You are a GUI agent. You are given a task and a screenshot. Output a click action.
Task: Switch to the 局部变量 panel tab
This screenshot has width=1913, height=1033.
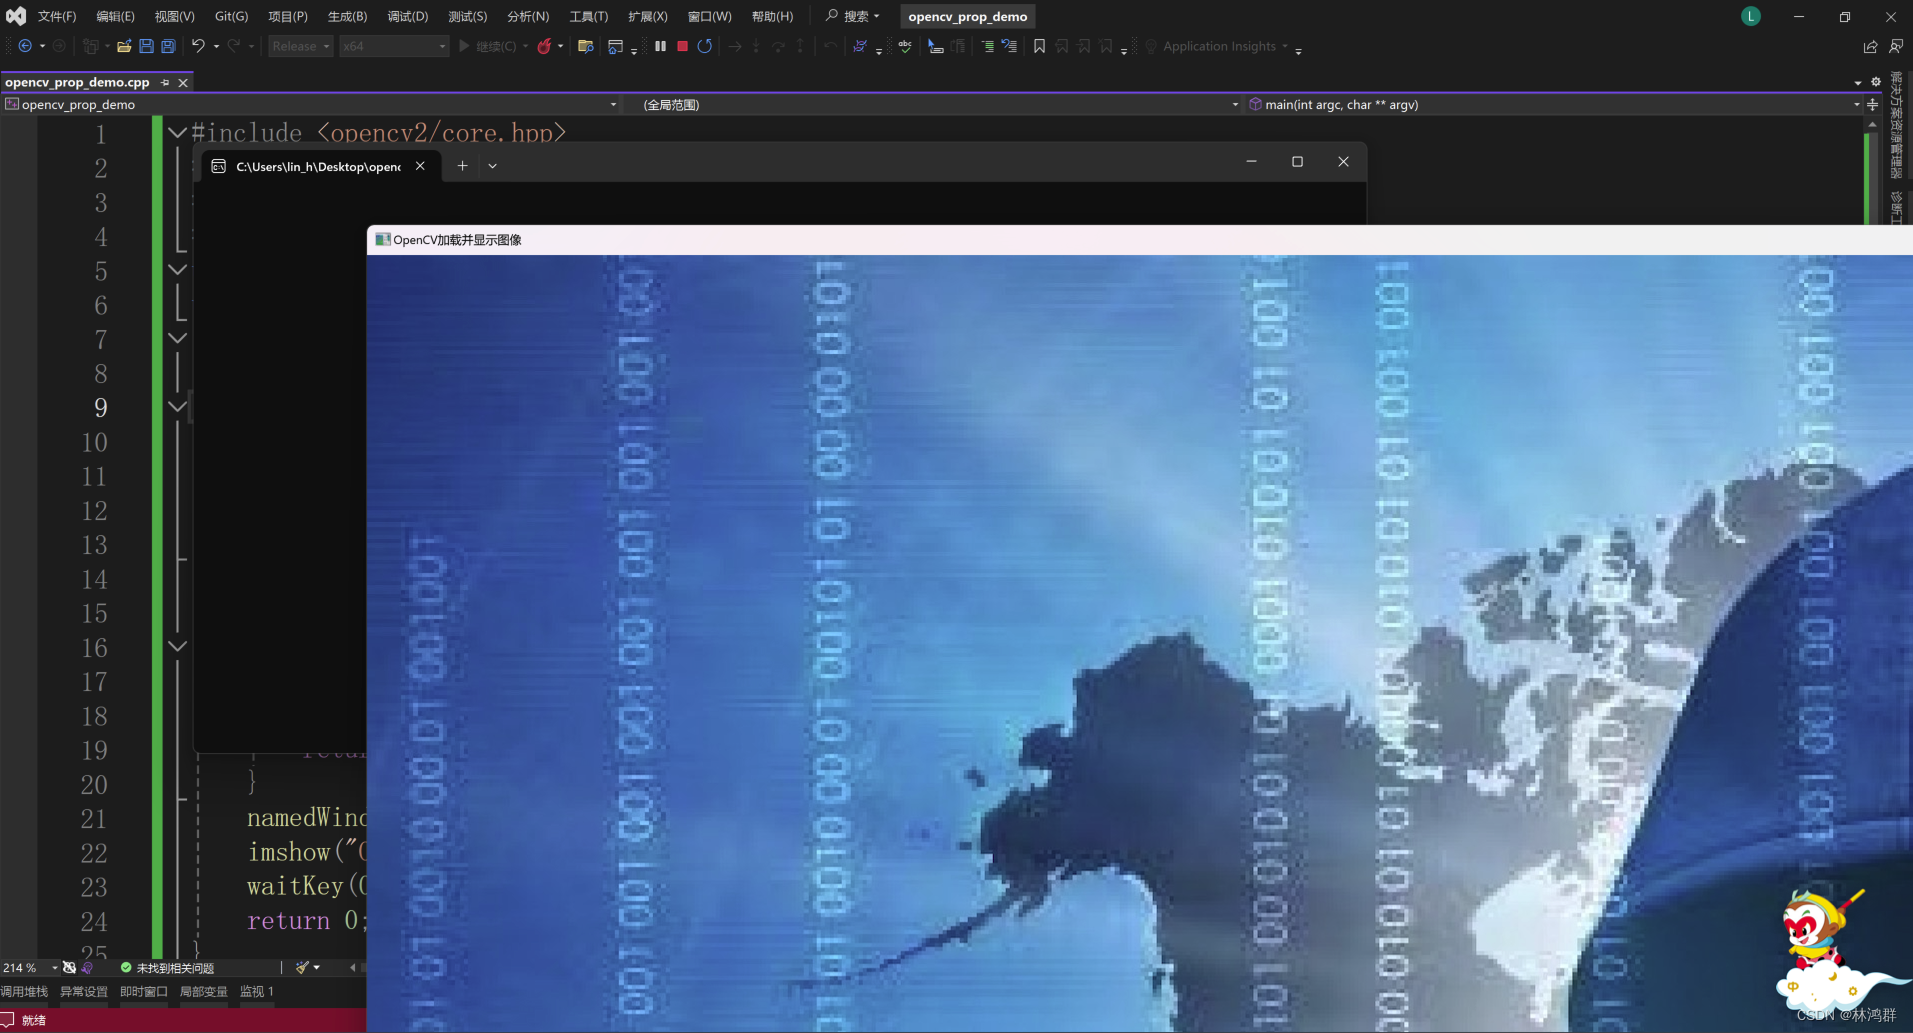tap(204, 991)
